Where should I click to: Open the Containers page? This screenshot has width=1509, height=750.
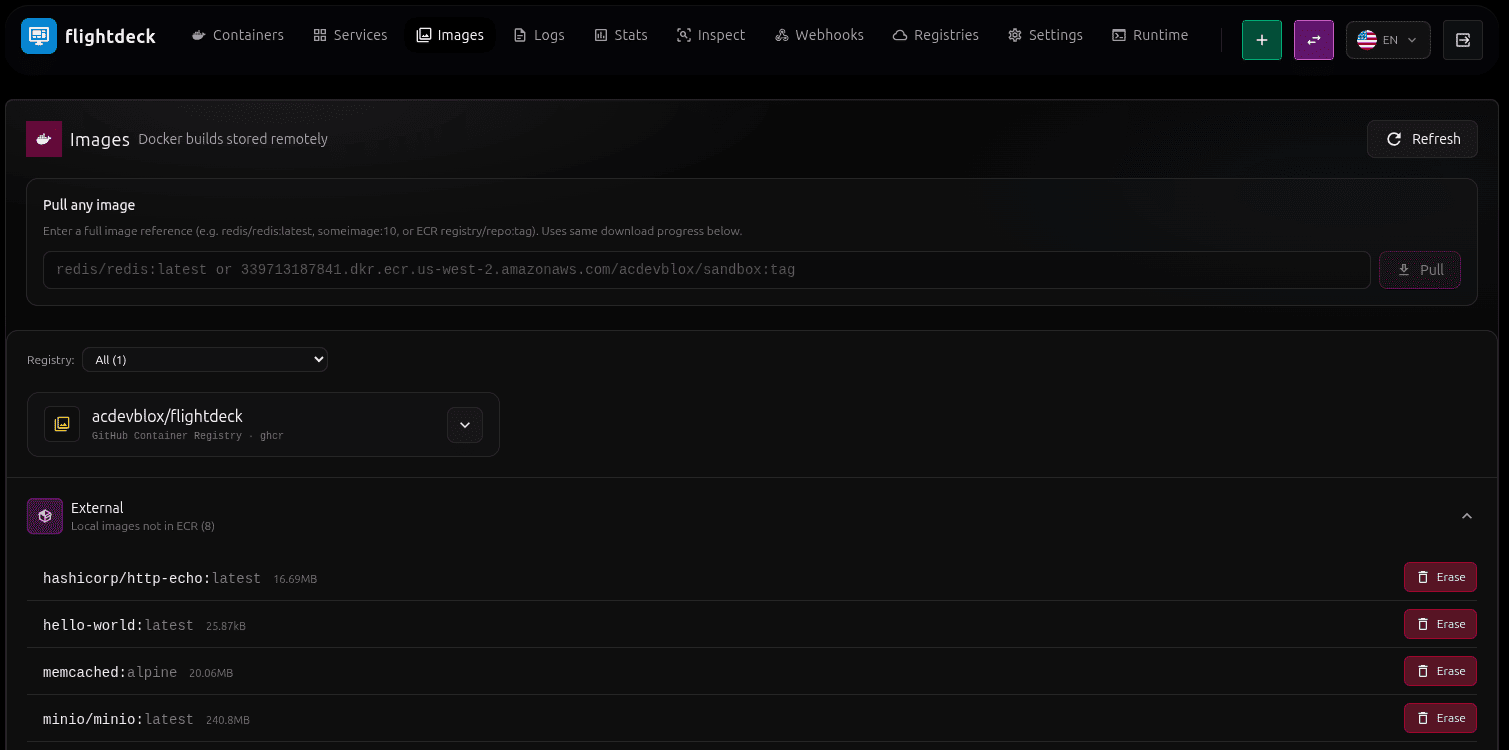coord(238,35)
